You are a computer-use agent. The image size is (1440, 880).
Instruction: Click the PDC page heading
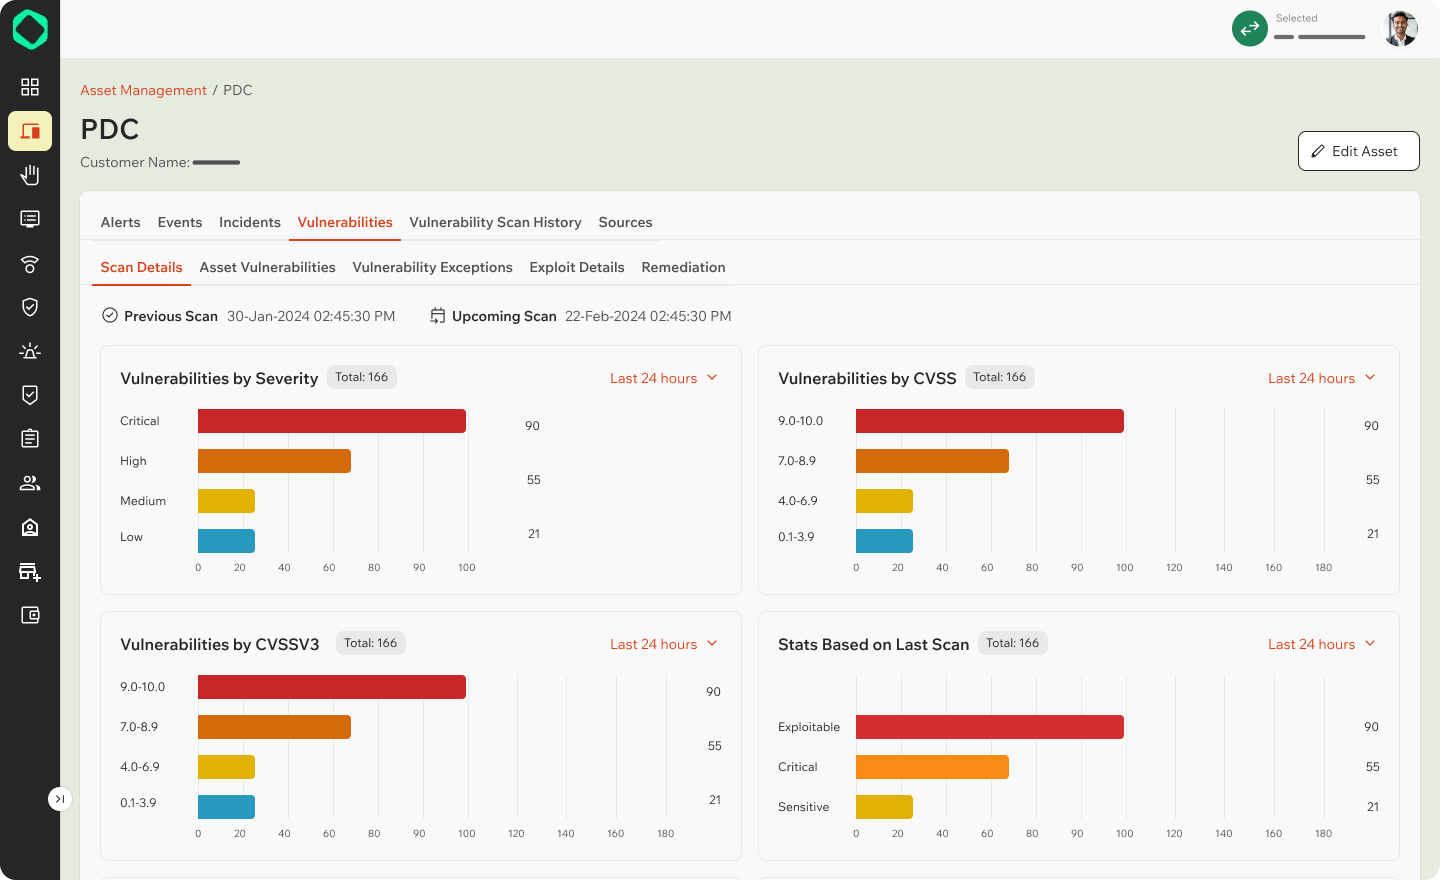(110, 129)
